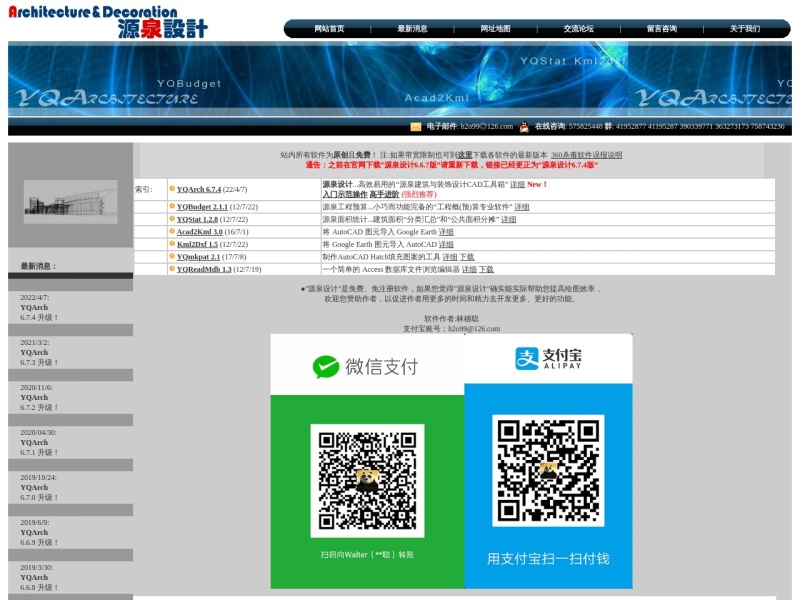
Task: Open the Kml2Dxf 1.5 link
Action: coord(197,244)
